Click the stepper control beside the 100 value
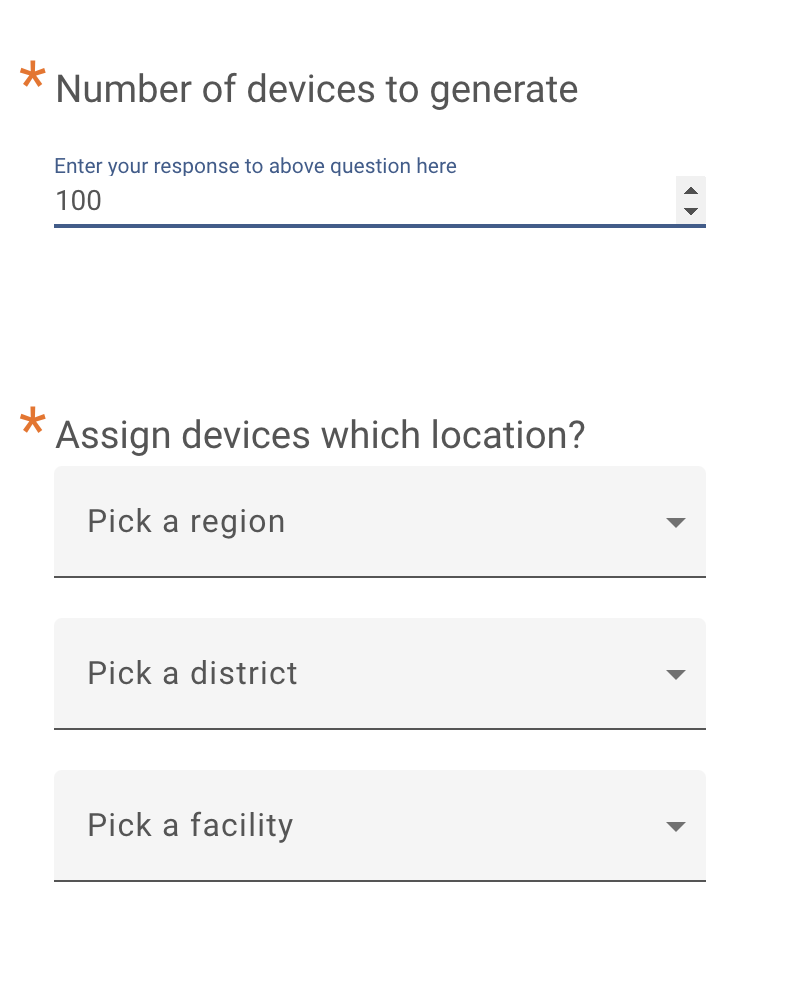This screenshot has height=992, width=810. click(691, 201)
